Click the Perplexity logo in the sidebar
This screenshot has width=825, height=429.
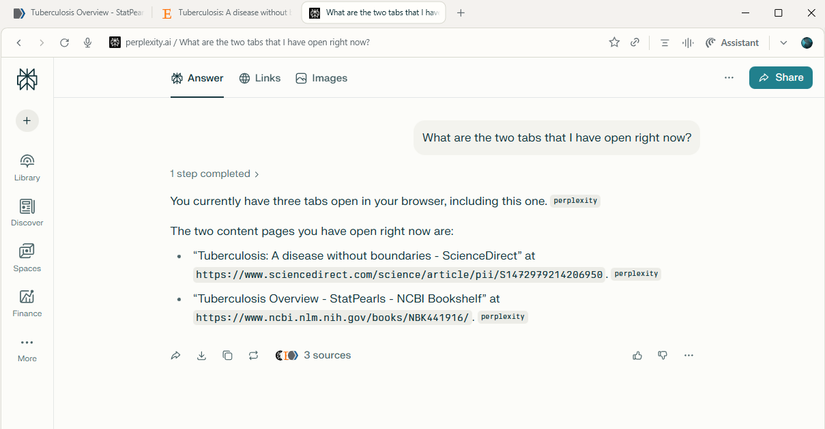pyautogui.click(x=27, y=79)
